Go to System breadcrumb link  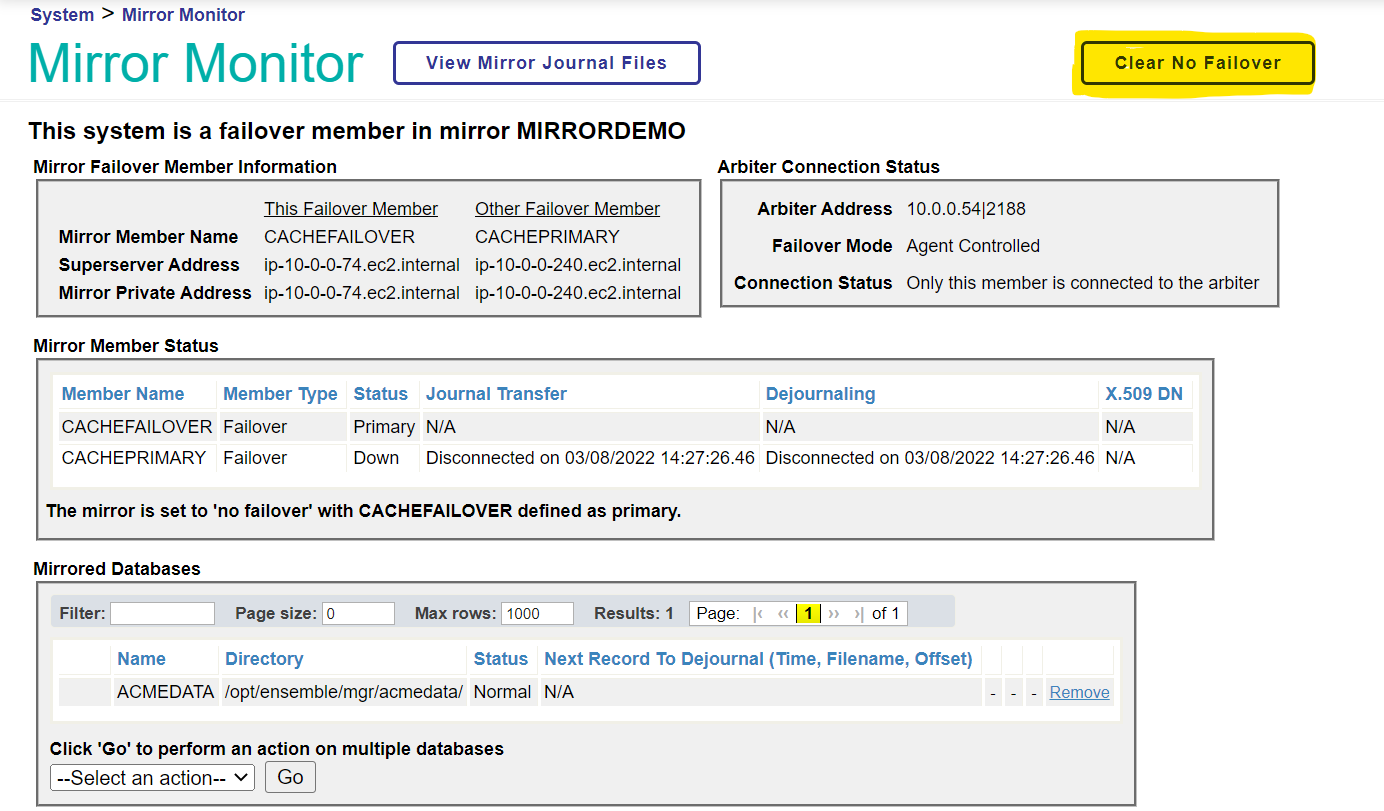[x=62, y=15]
